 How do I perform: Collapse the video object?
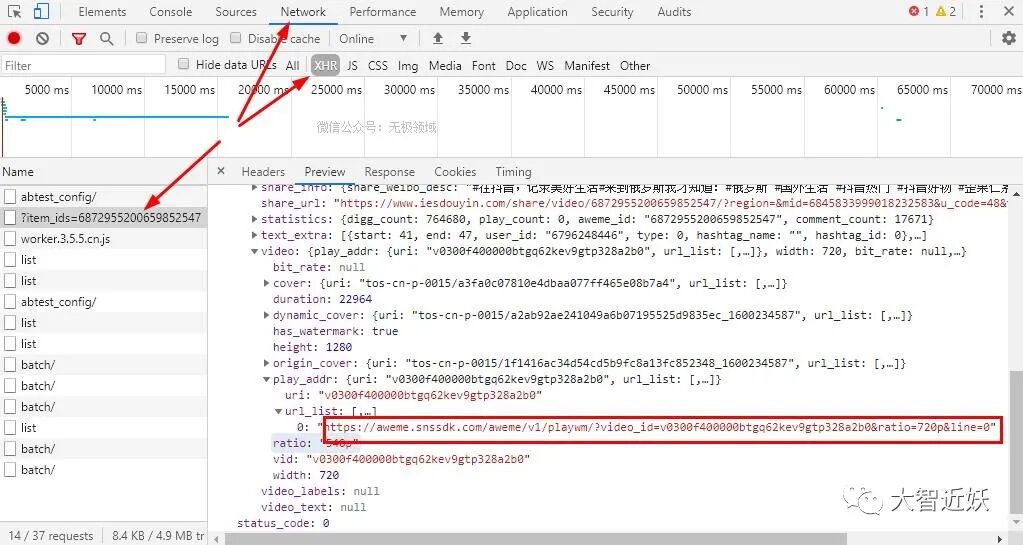point(254,251)
